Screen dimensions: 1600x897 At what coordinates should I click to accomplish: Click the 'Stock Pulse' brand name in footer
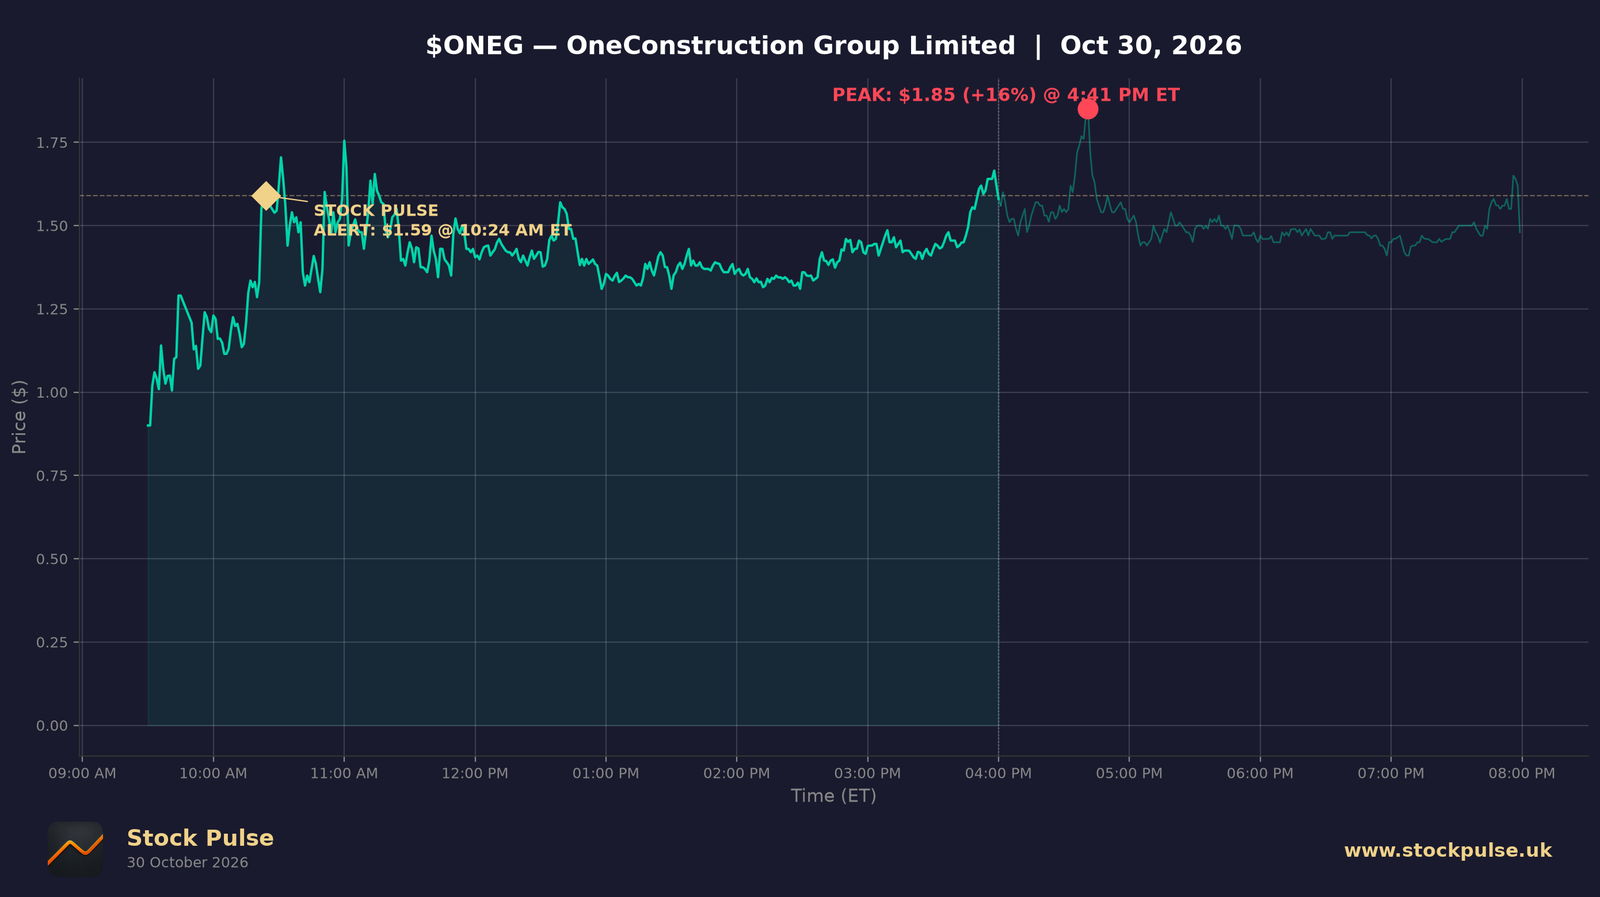point(200,838)
